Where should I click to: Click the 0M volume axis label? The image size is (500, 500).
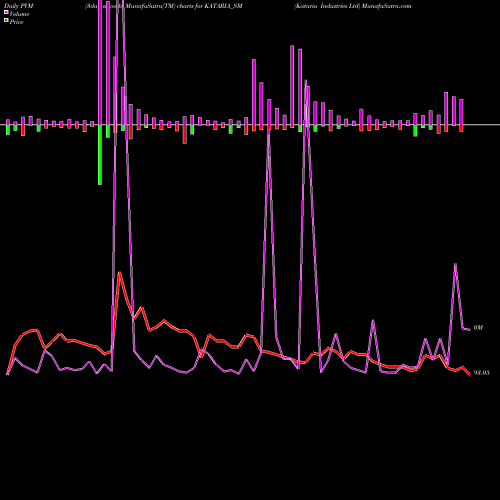[x=478, y=328]
